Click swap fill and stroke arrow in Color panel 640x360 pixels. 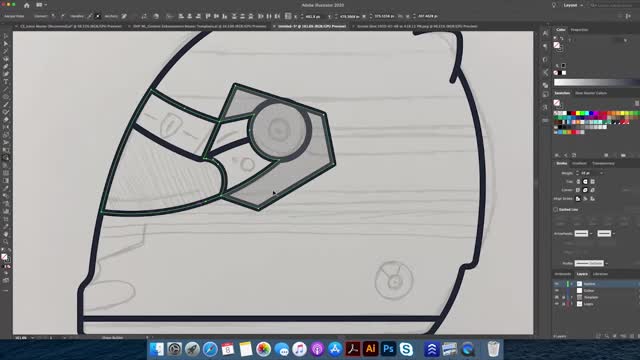coord(562,38)
